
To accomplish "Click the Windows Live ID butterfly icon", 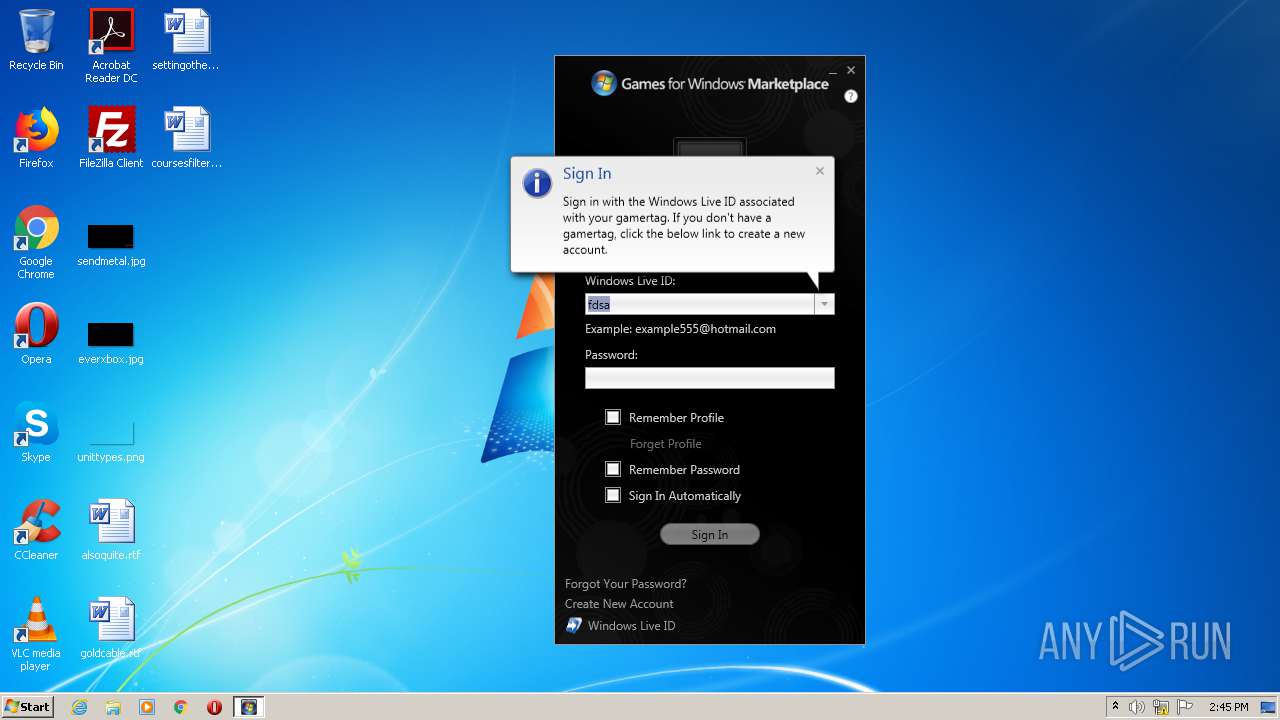I will coord(574,625).
